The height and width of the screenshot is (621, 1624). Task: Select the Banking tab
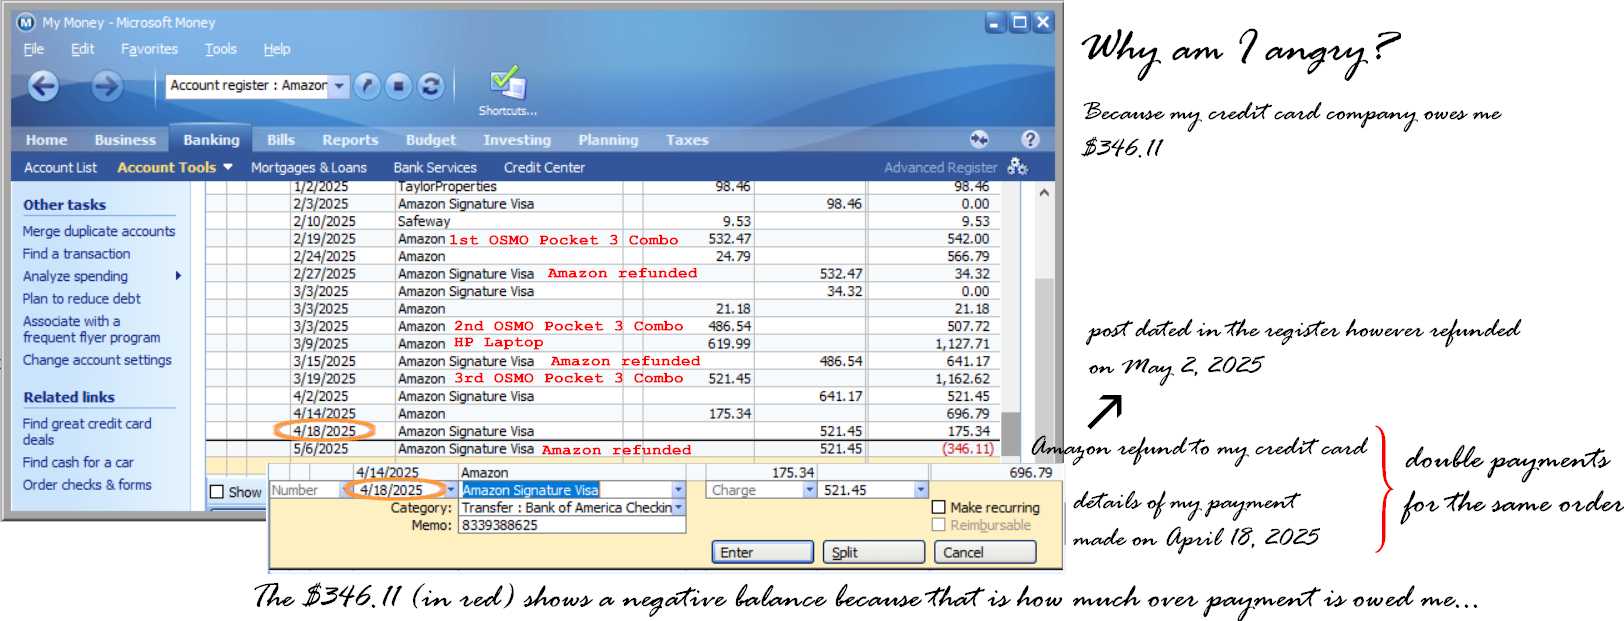211,140
